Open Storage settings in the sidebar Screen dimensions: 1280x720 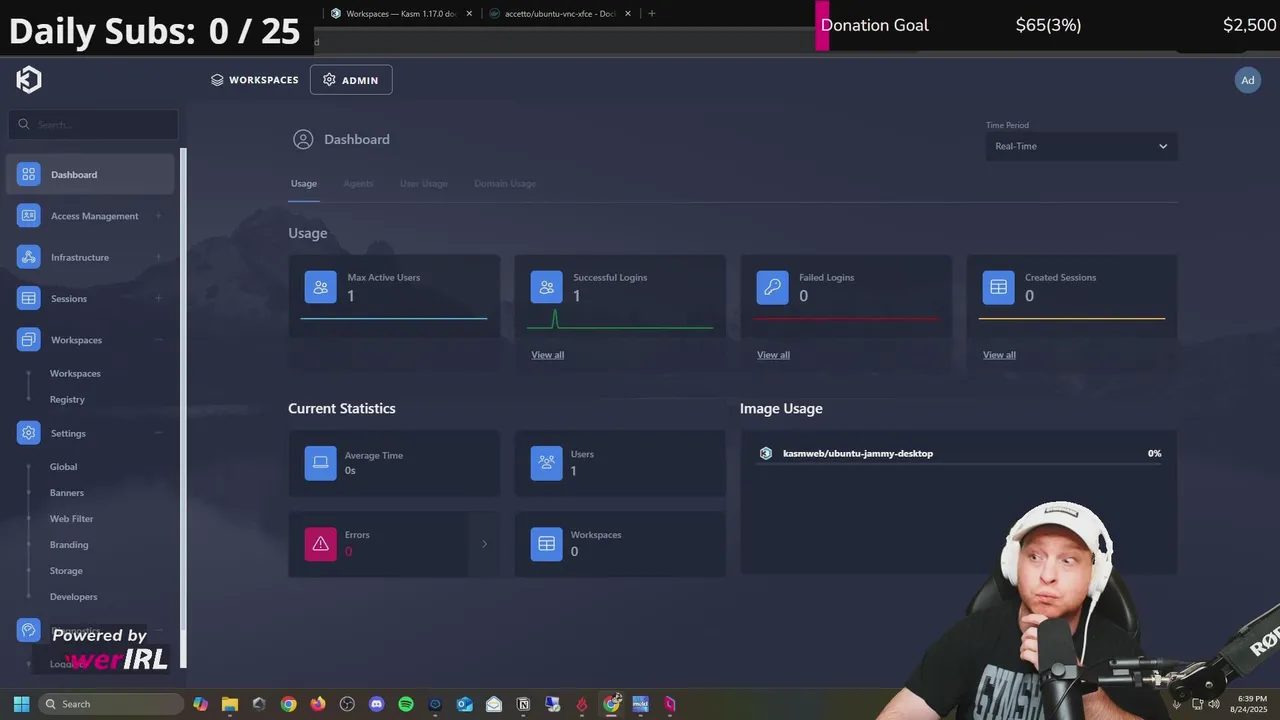coord(66,571)
